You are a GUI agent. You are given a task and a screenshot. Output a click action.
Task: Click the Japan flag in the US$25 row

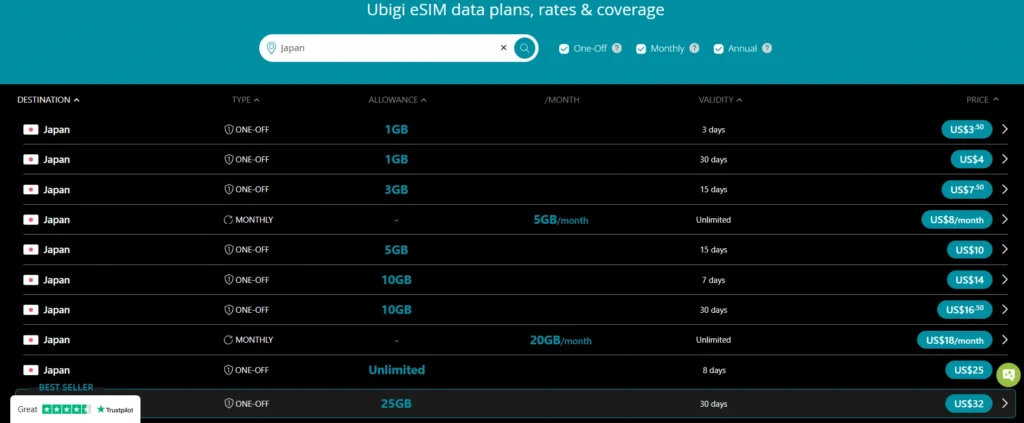(31, 370)
